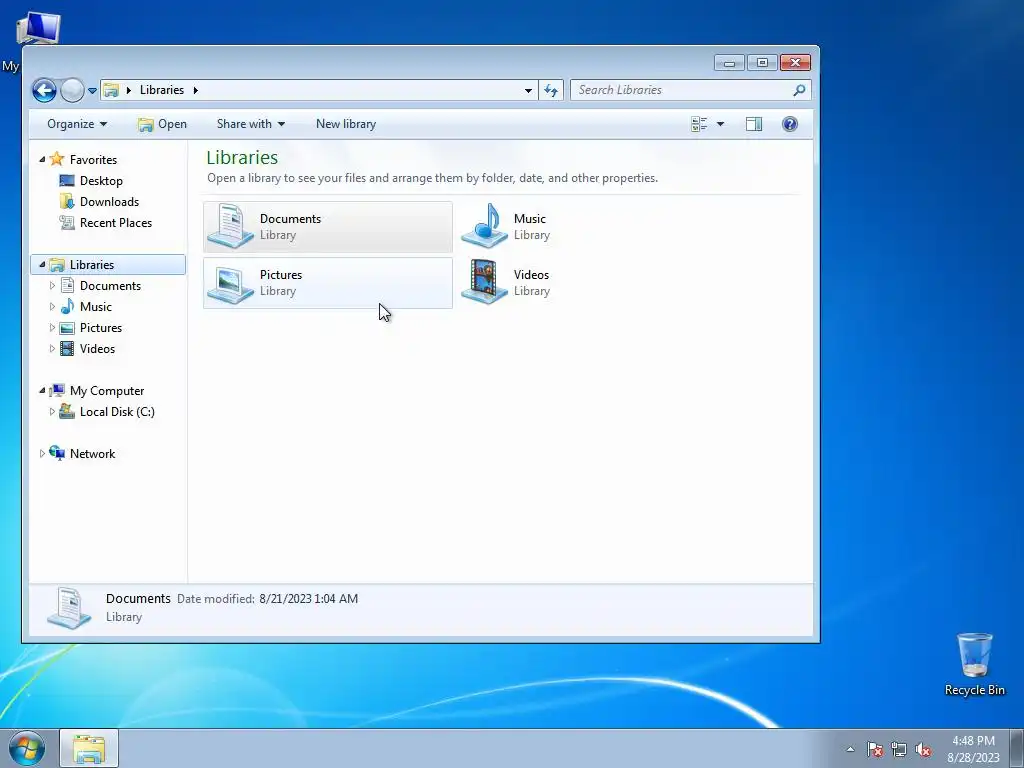
Task: Open Downloads under Favorites
Action: tap(109, 202)
